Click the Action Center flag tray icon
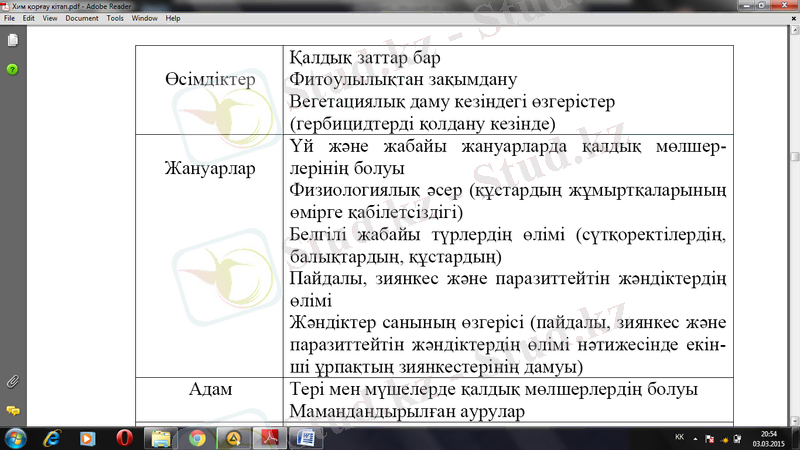This screenshot has height=450, width=800. coord(709,439)
